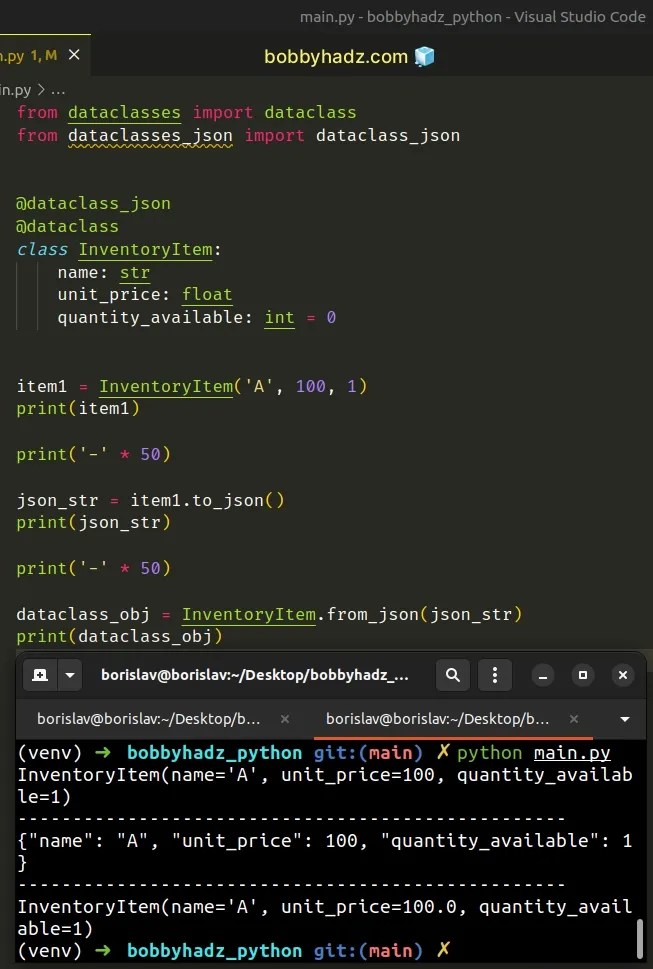Switch to the first terminal tab
The width and height of the screenshot is (653, 969).
(148, 719)
